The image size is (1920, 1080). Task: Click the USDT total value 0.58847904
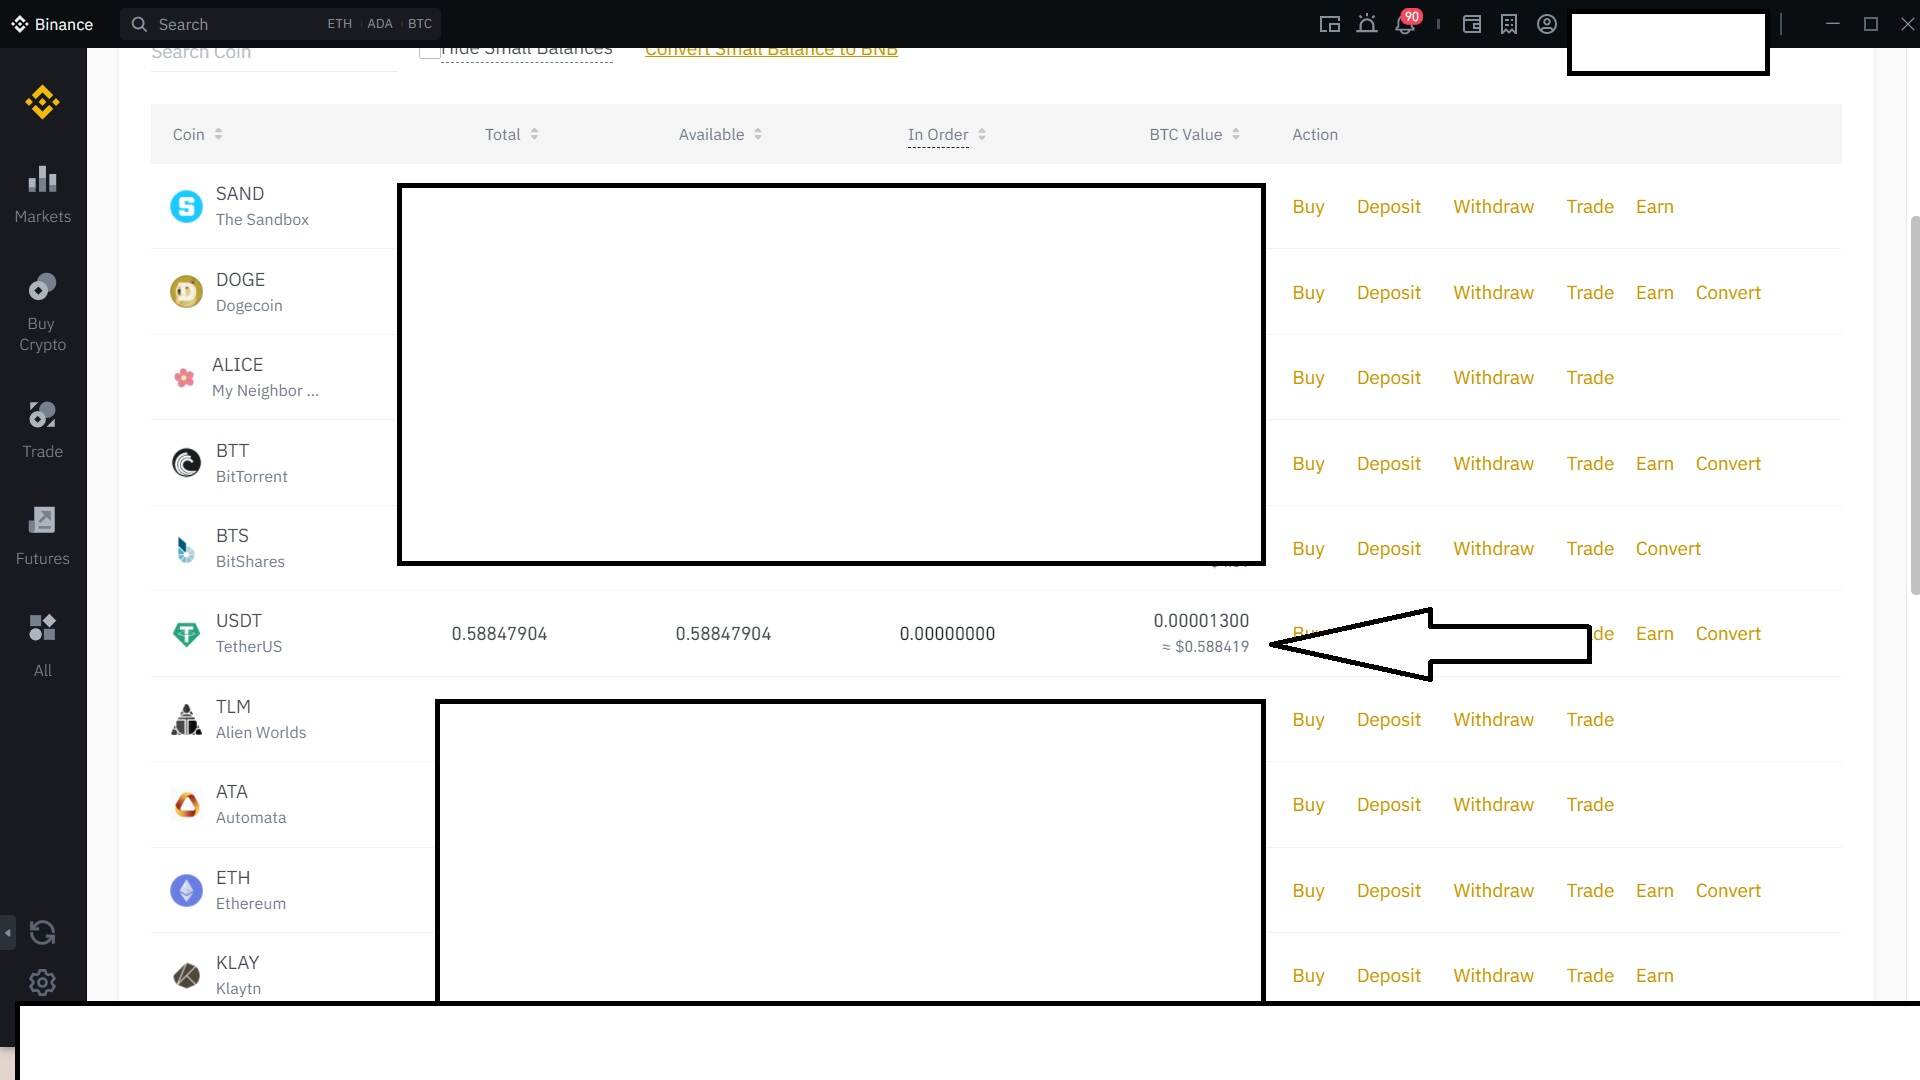(x=499, y=634)
